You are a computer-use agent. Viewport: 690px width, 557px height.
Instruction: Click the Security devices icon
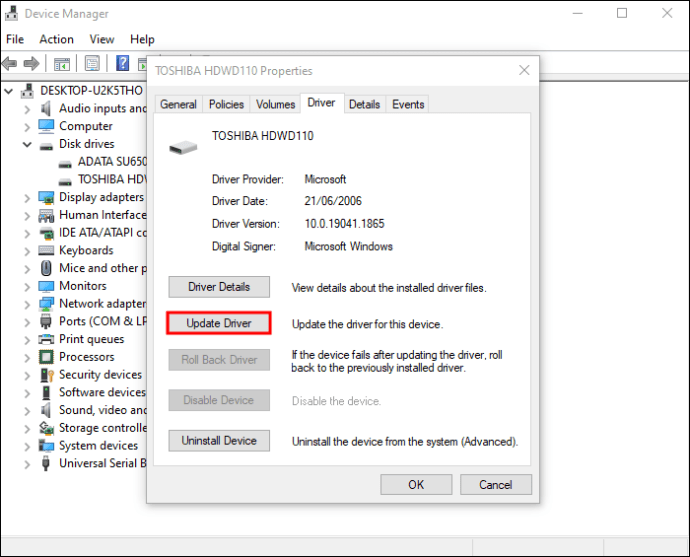tap(47, 375)
